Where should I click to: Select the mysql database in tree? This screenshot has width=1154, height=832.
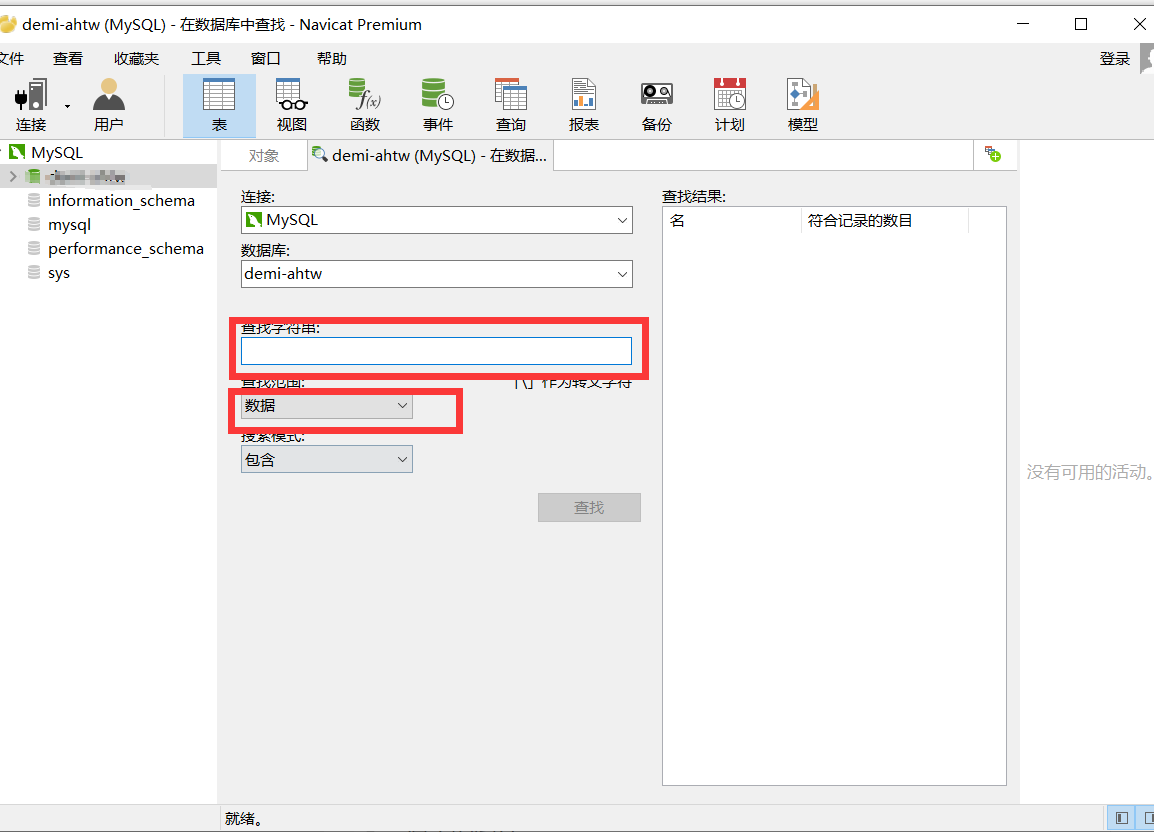pos(69,225)
